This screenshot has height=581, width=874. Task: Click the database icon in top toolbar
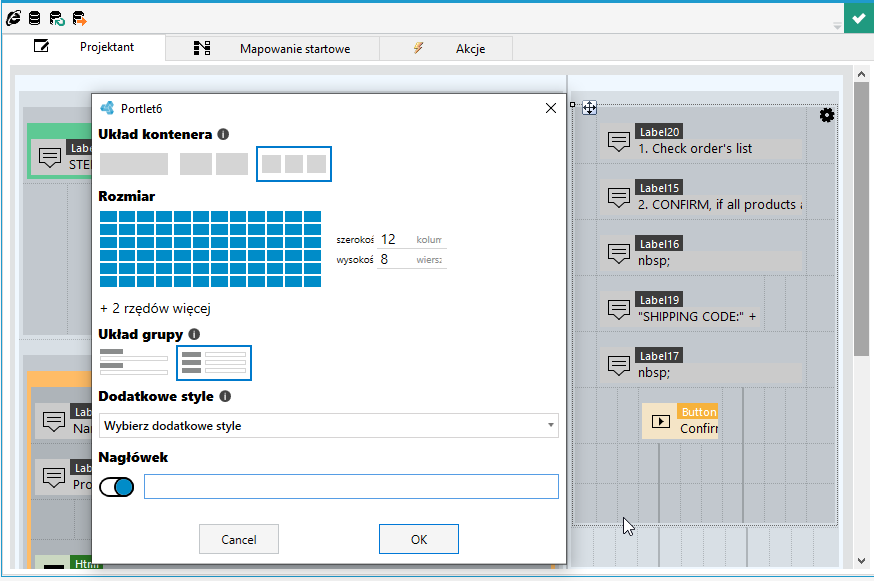click(35, 18)
